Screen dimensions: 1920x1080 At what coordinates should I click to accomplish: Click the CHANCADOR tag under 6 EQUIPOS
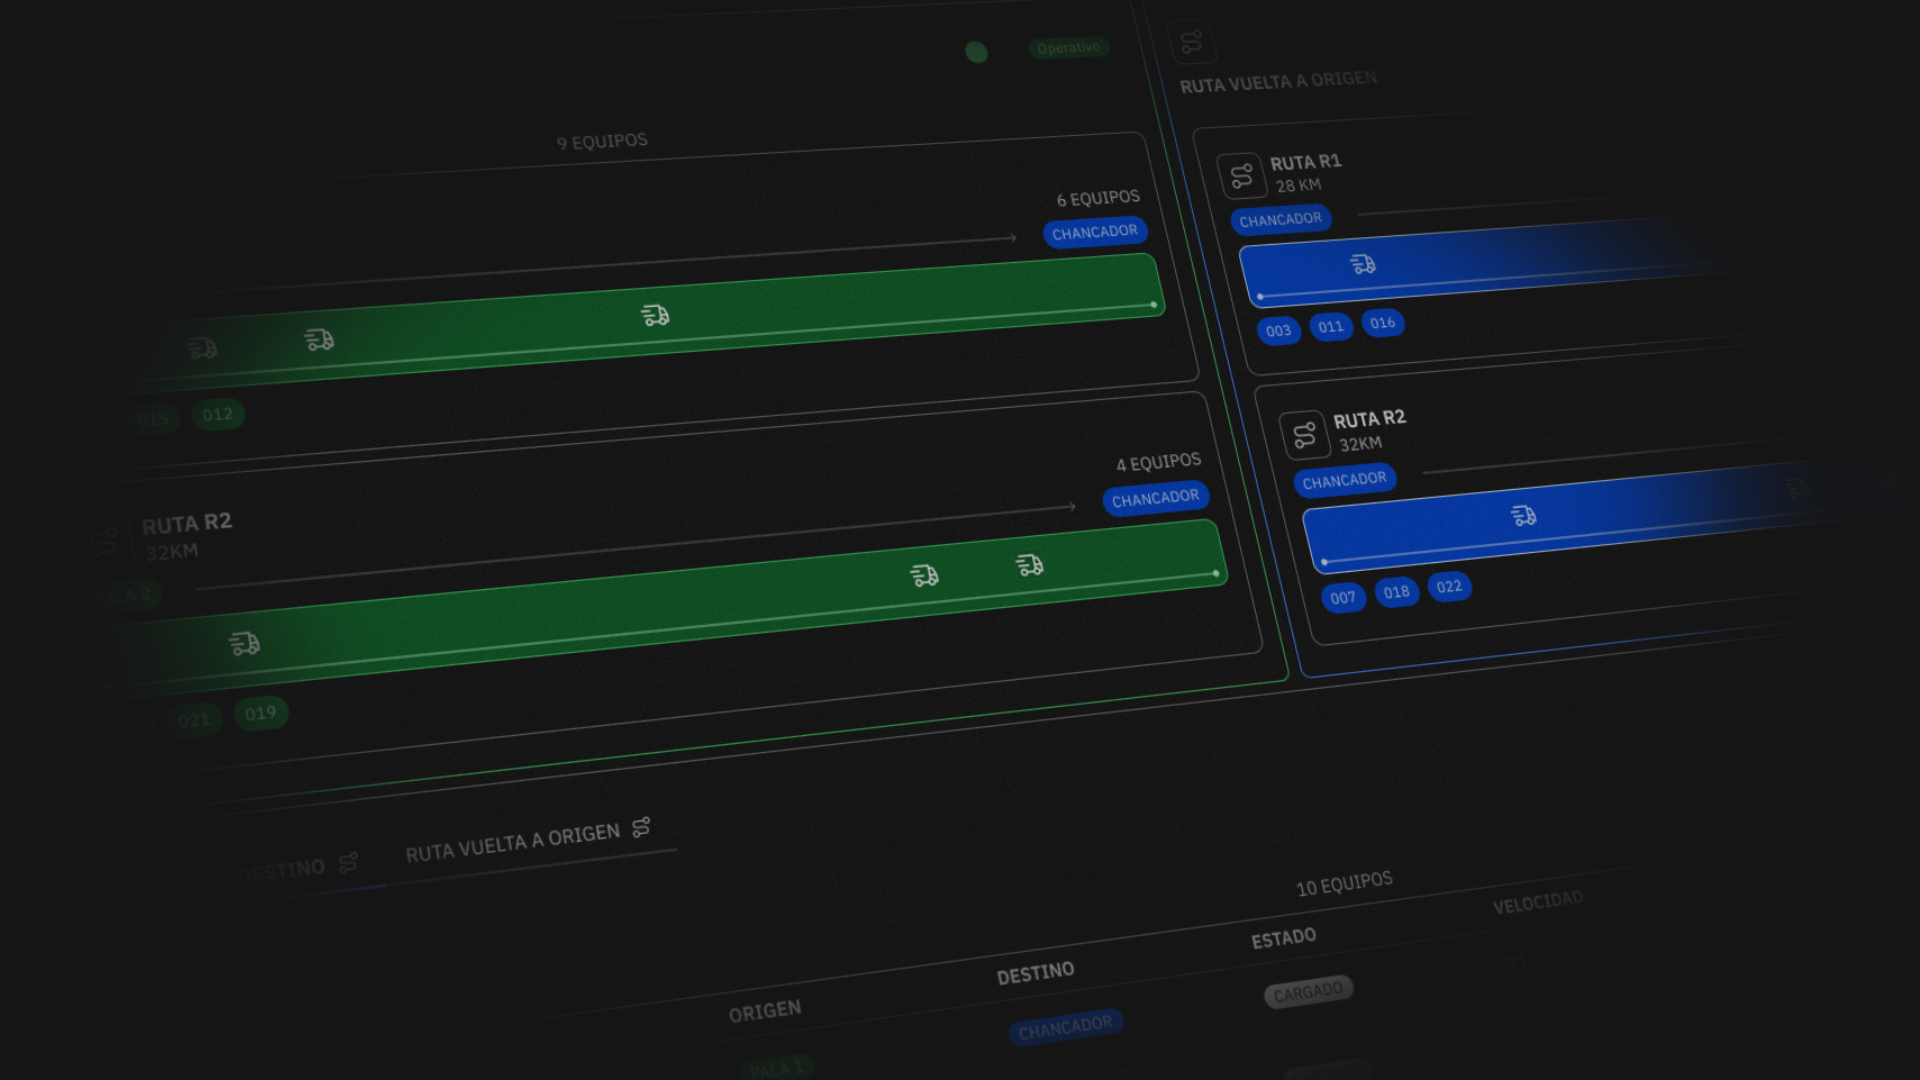pos(1095,232)
